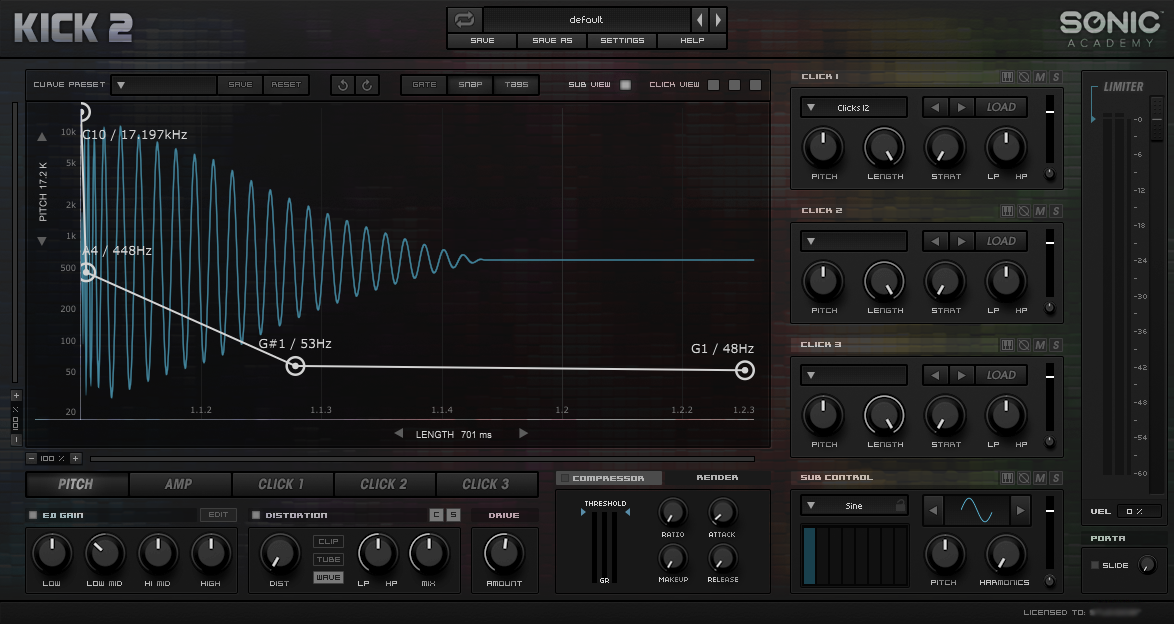This screenshot has height=624, width=1174.
Task: Solo Click 1 with the S icon
Action: 1056,77
